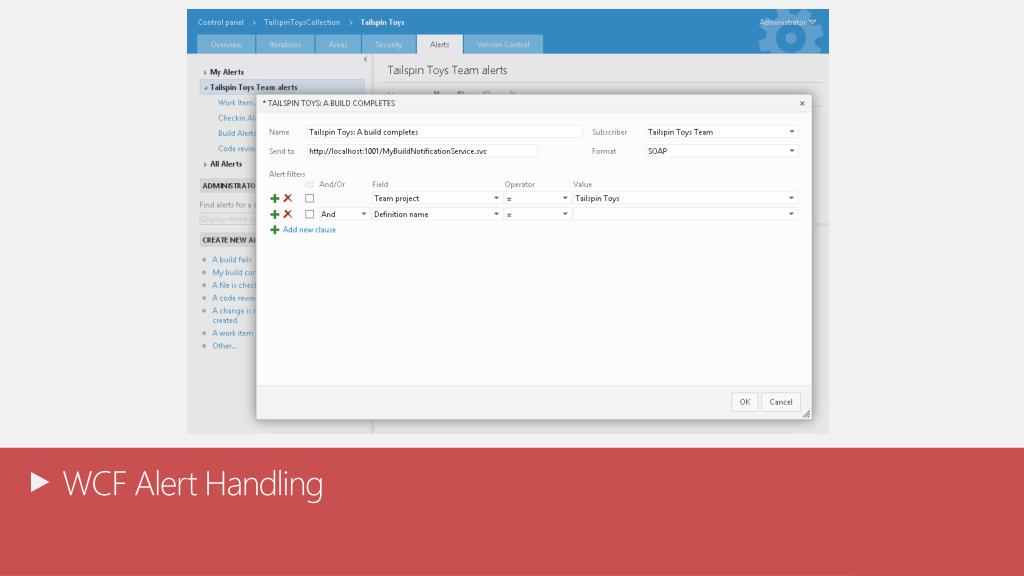Collapse the left alerts pane with the chevron
The image size is (1024, 576).
[365, 59]
